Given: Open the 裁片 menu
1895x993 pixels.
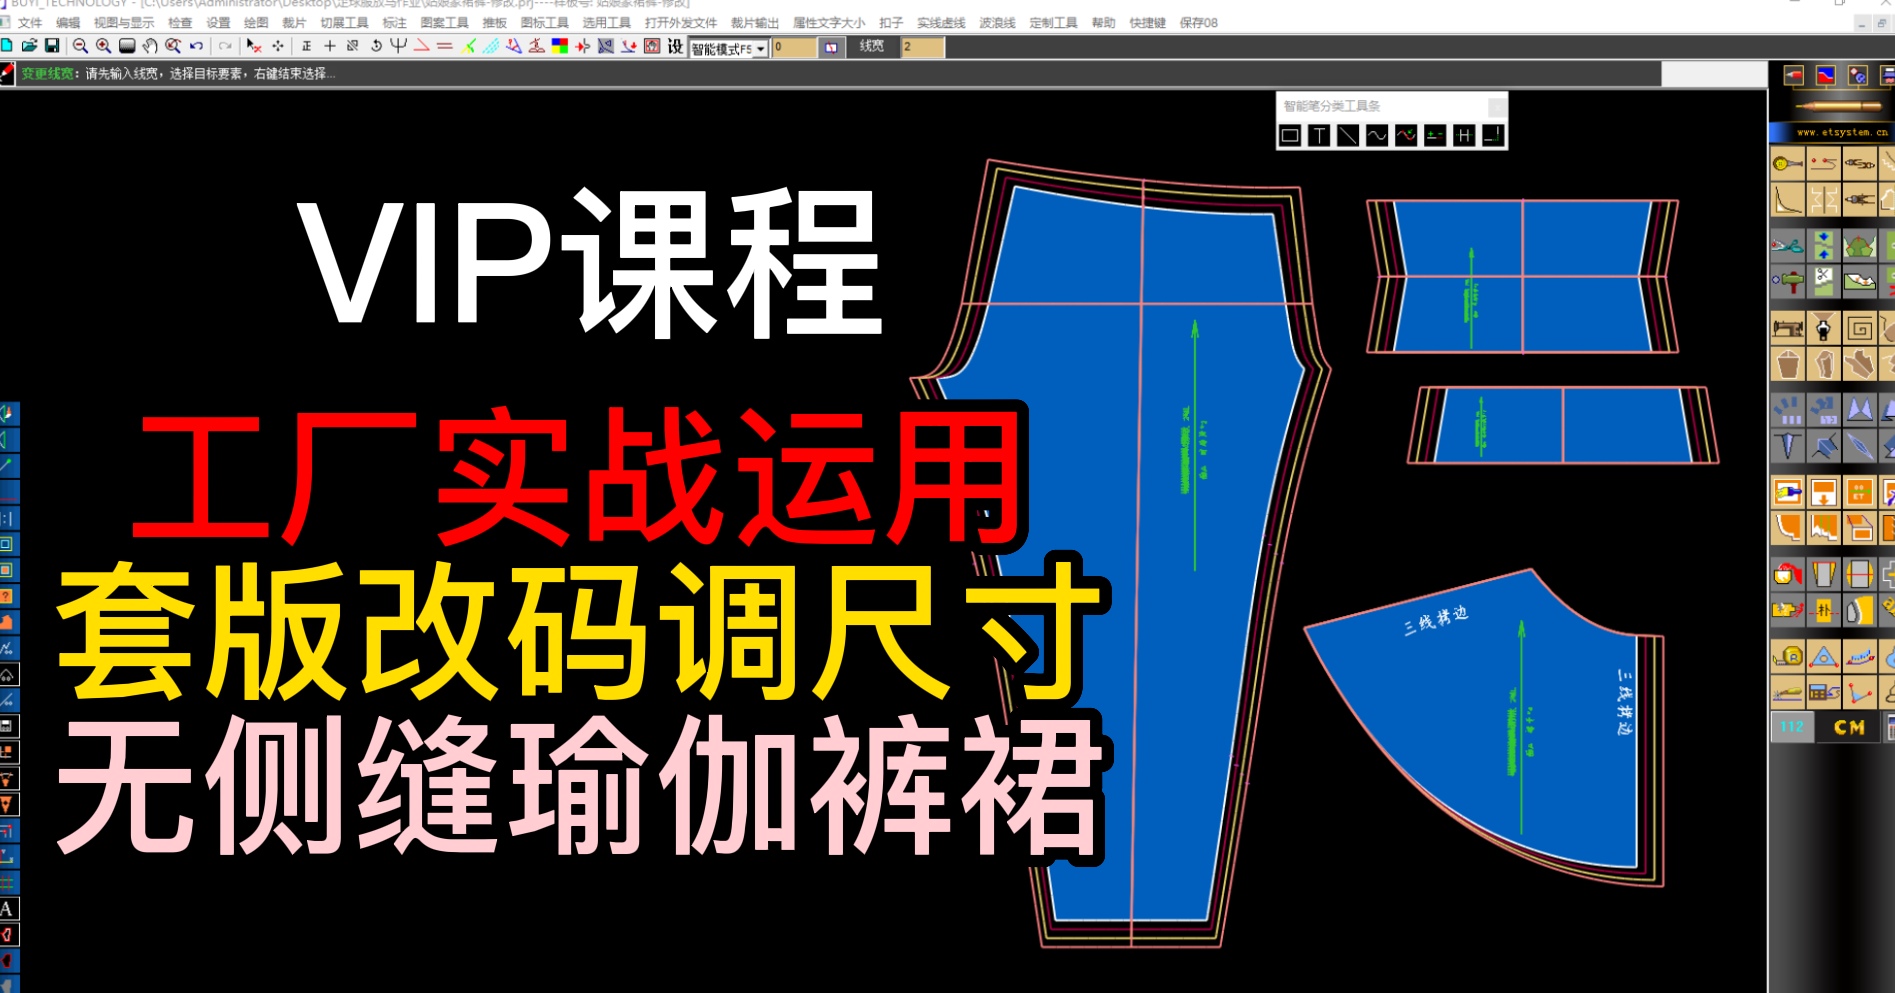Looking at the screenshot, I should [294, 22].
